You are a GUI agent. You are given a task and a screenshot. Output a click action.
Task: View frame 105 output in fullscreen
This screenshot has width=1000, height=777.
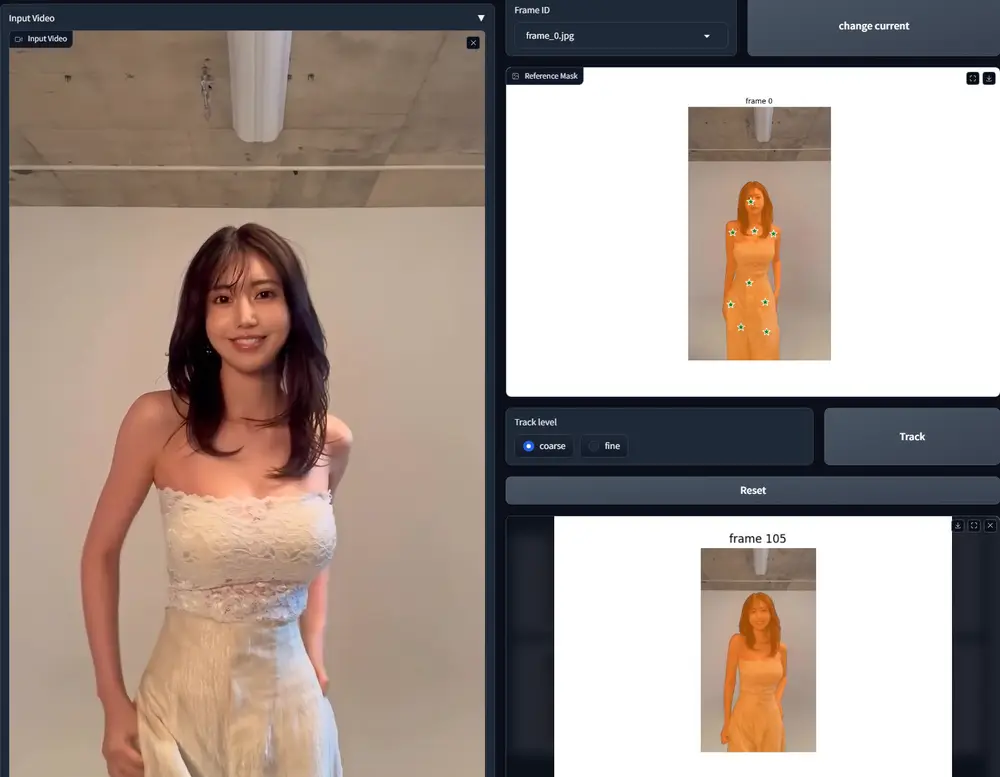coord(974,525)
